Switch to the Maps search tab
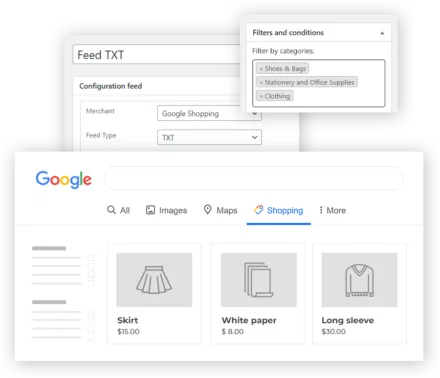The image size is (440, 378). (x=220, y=210)
